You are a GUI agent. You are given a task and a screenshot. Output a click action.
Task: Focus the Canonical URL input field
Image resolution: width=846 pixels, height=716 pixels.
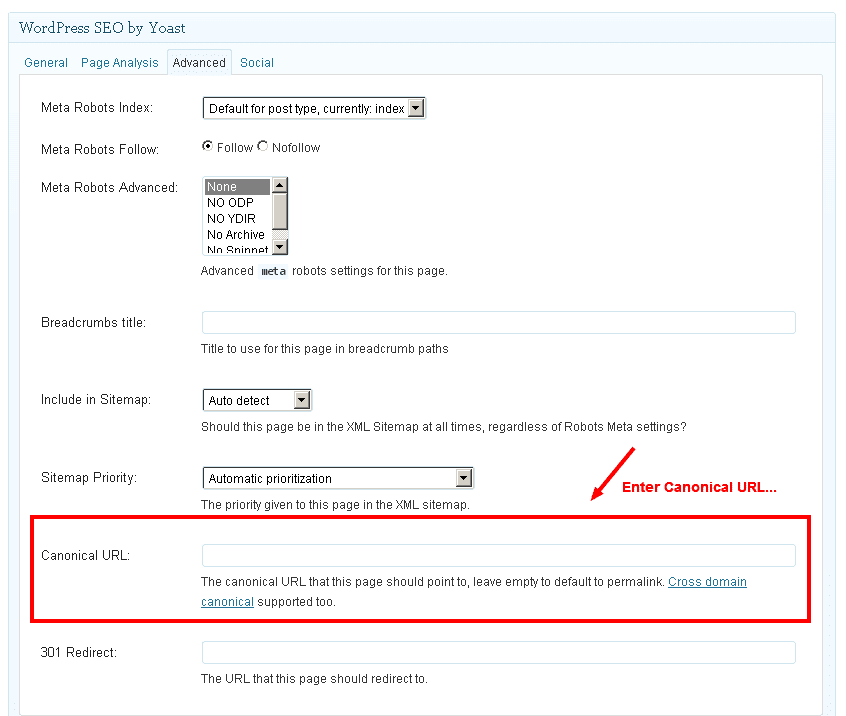tap(499, 556)
